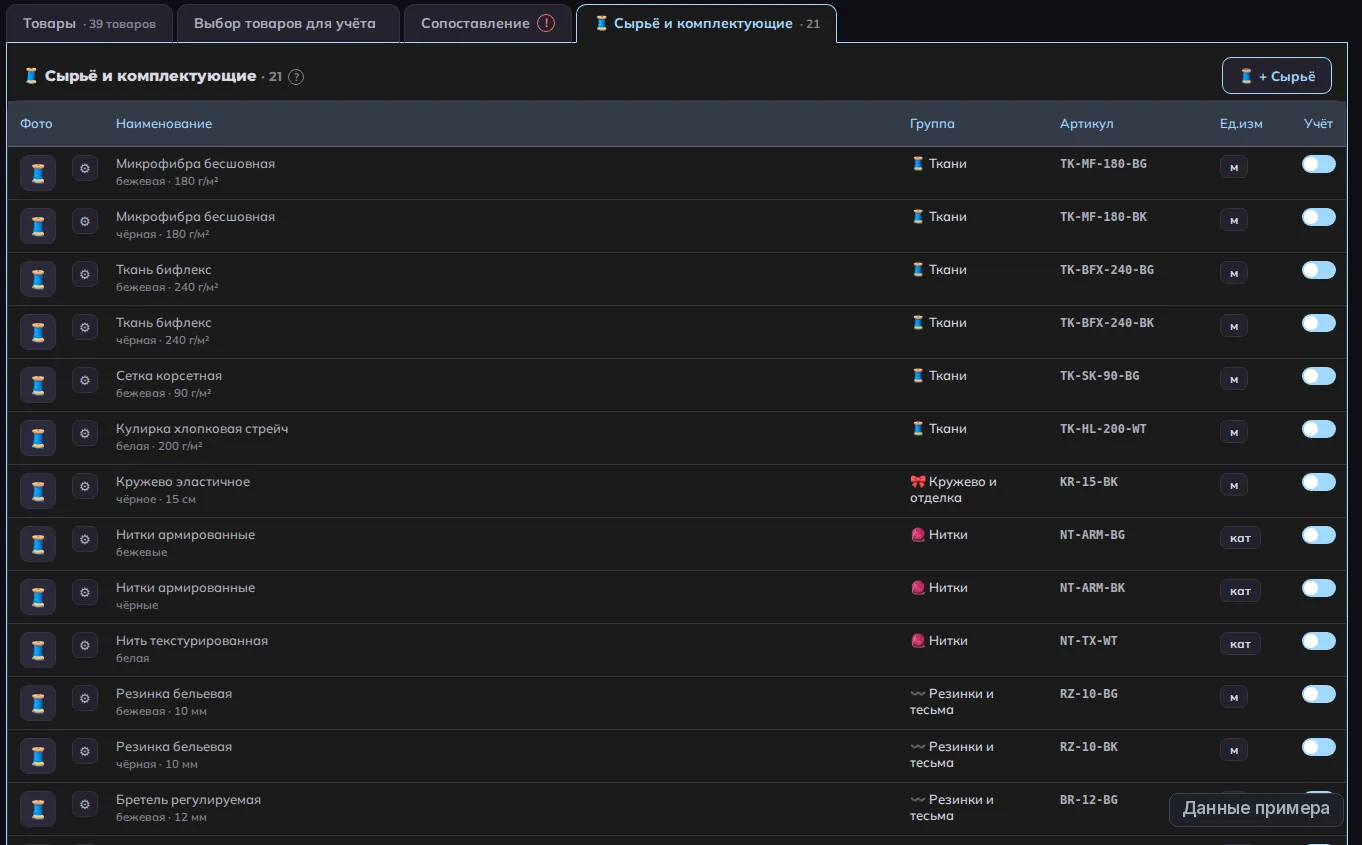Open gear settings for article TK-MF-180-BK
This screenshot has width=1362, height=845.
click(x=85, y=221)
